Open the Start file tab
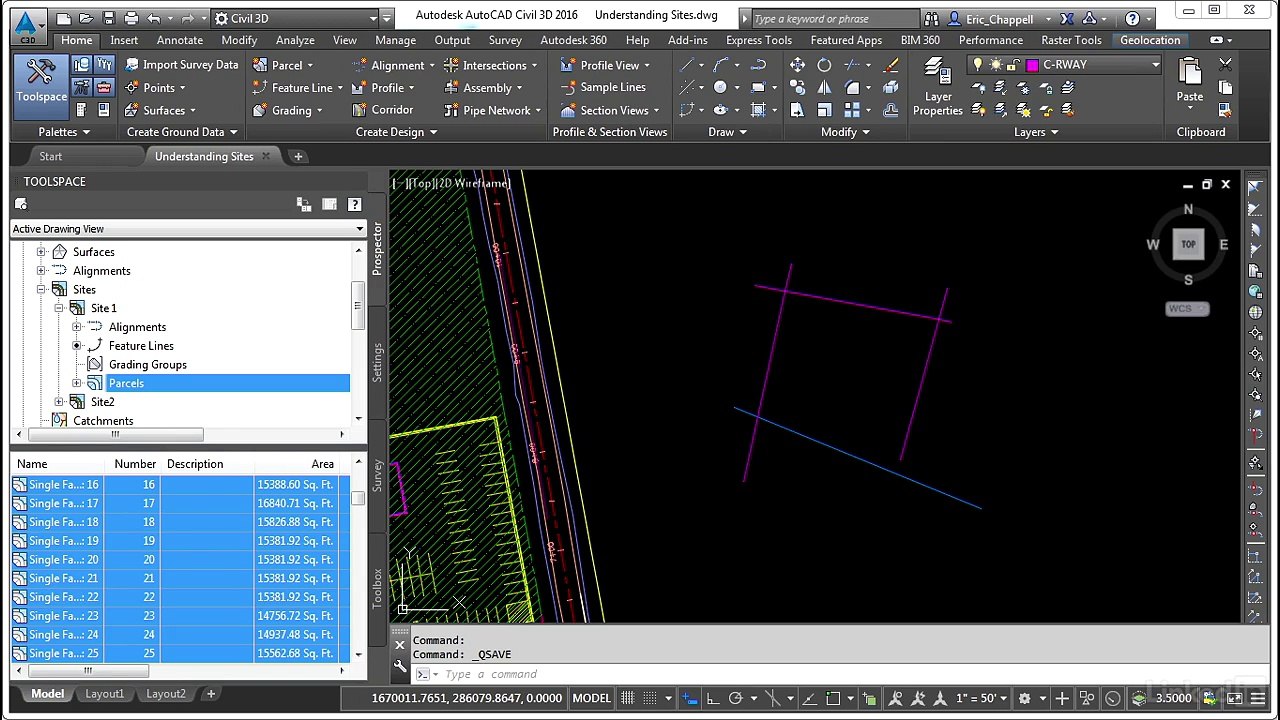 (x=51, y=157)
